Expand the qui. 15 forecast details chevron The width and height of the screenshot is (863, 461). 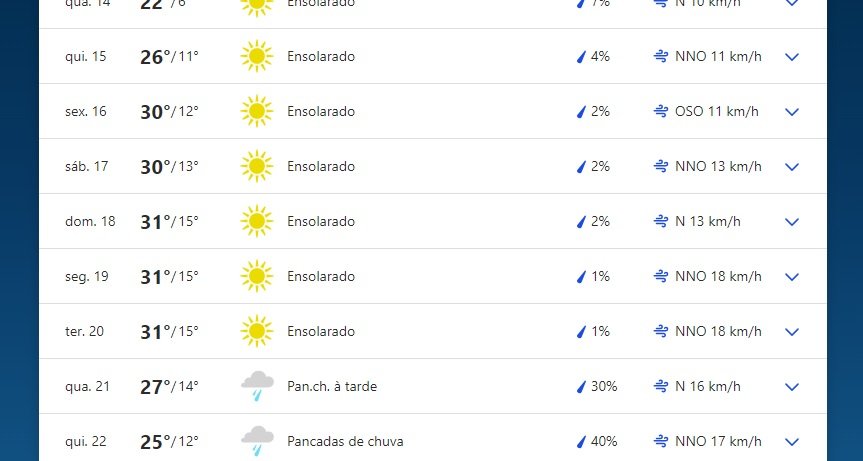[x=791, y=57]
